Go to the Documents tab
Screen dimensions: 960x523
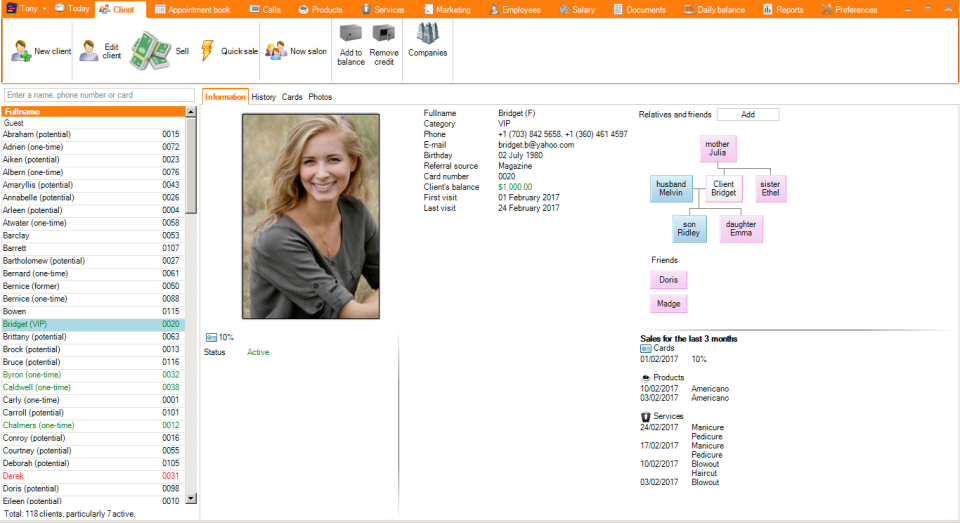tap(639, 10)
